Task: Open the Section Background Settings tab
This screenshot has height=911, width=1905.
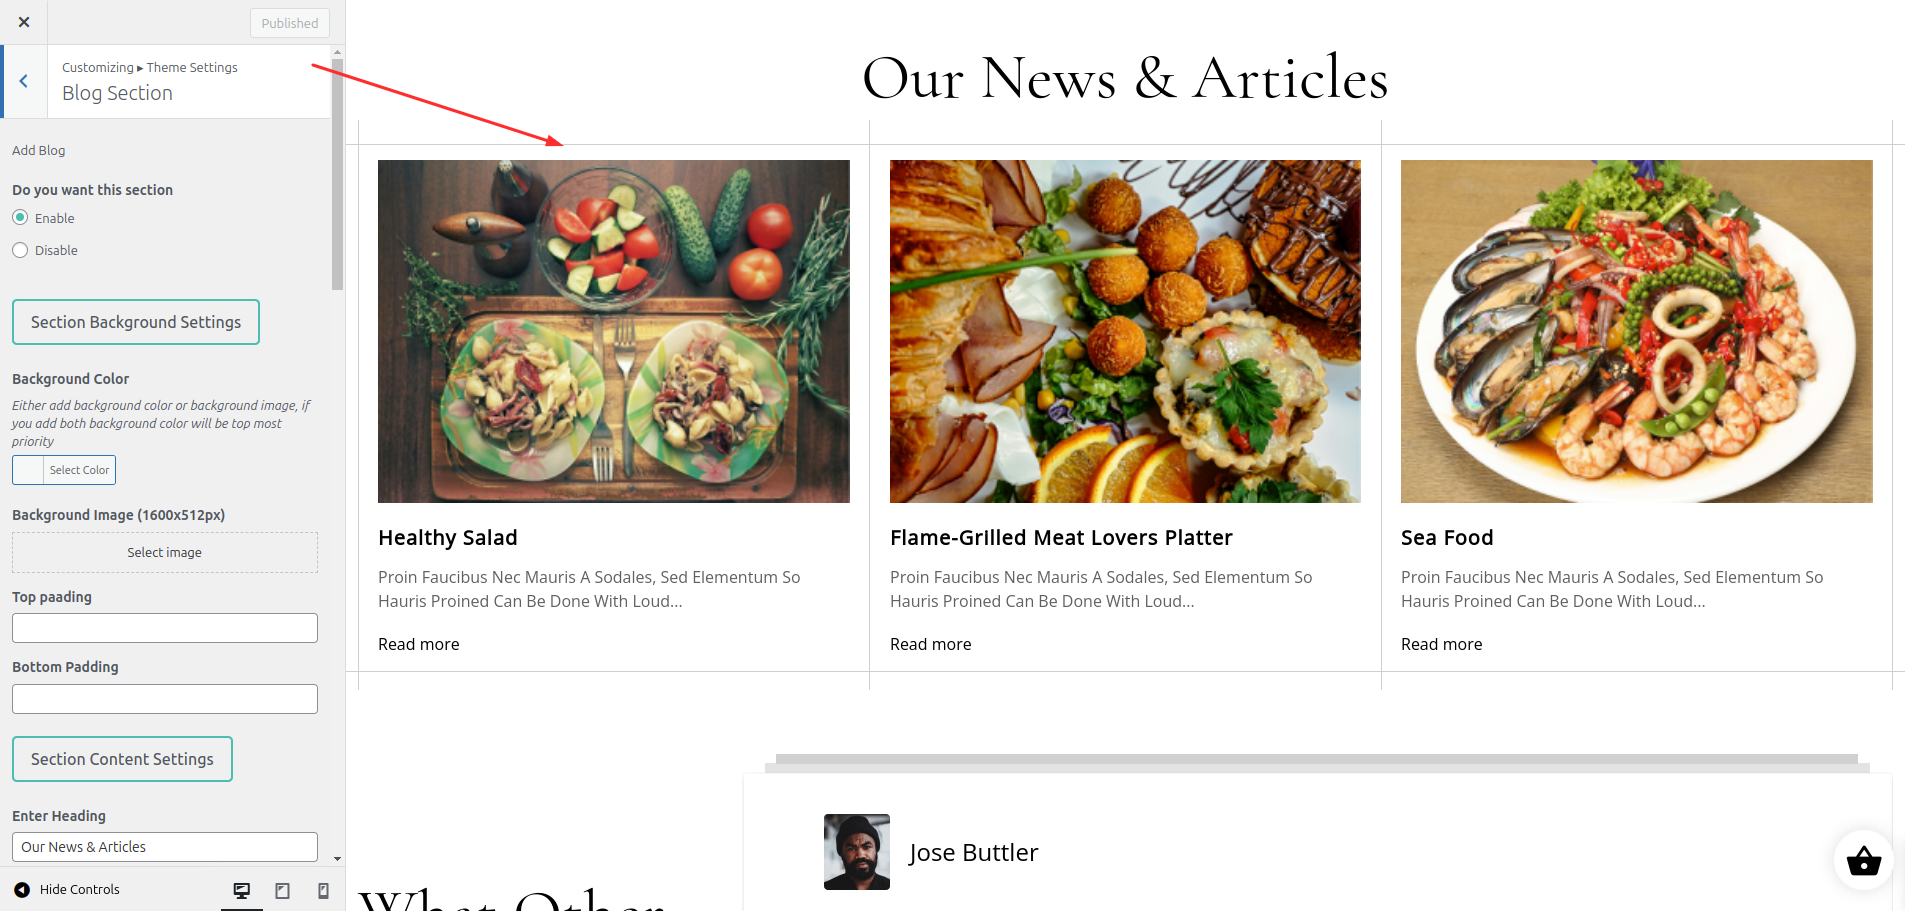Action: 136,322
